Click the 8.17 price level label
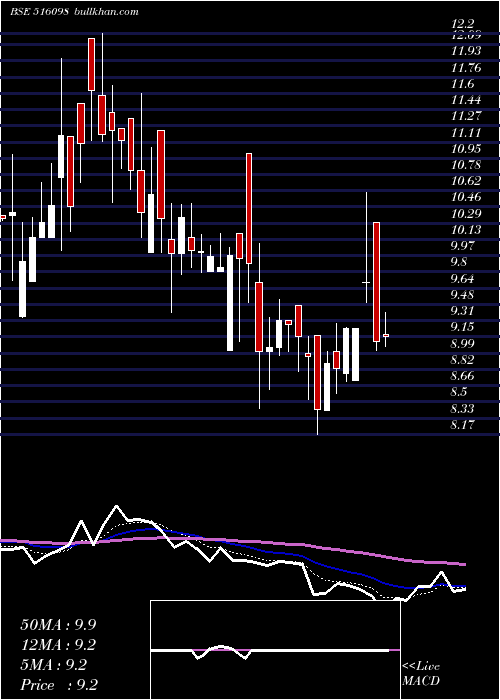The width and height of the screenshot is (500, 700). coord(463,424)
